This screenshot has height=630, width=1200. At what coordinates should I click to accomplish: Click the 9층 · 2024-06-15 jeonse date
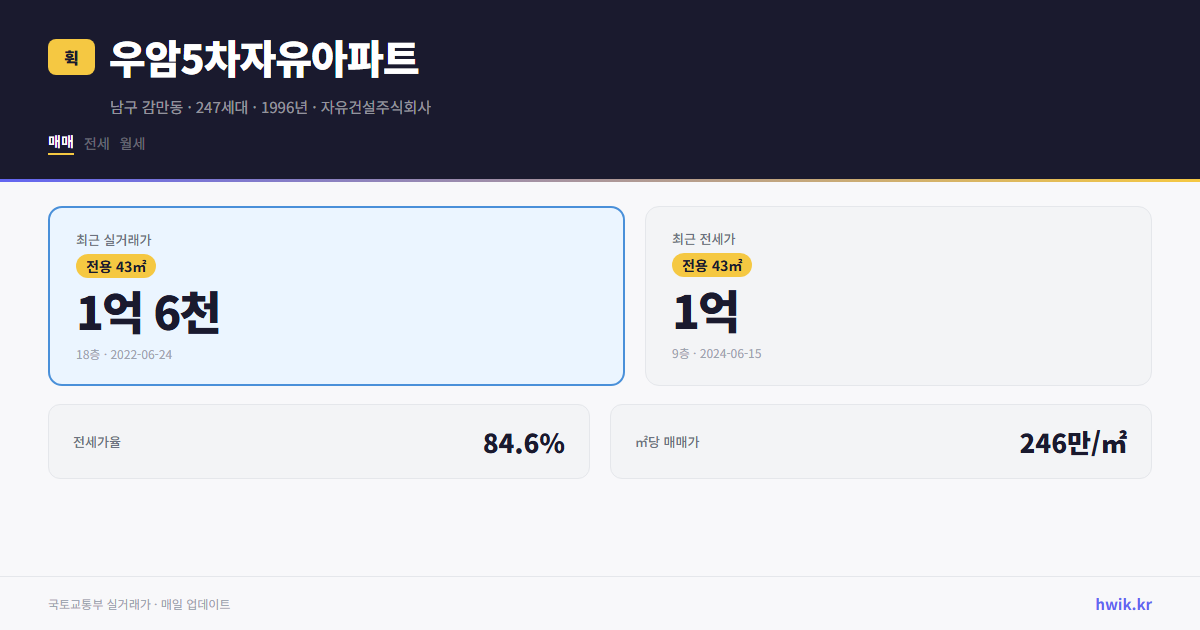coord(714,354)
